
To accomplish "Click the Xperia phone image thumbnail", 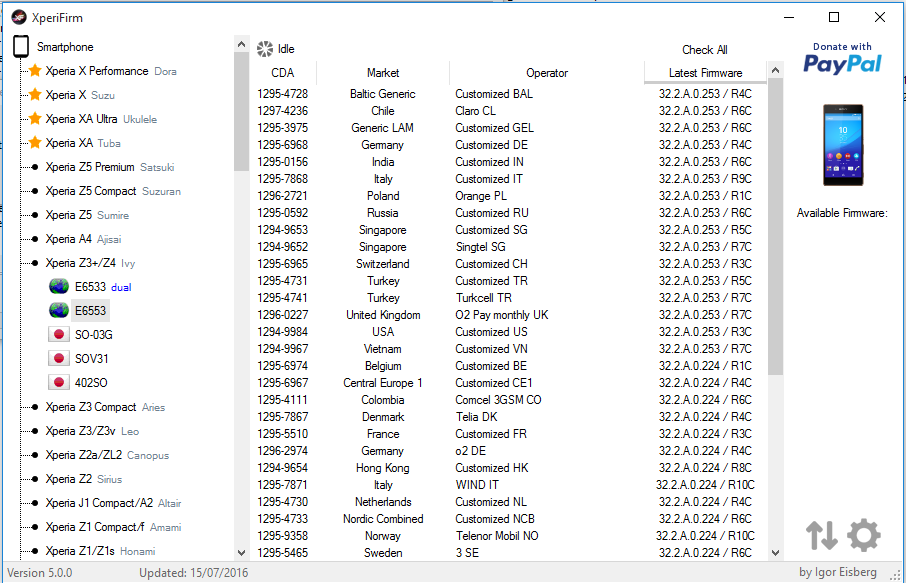I will coord(843,145).
